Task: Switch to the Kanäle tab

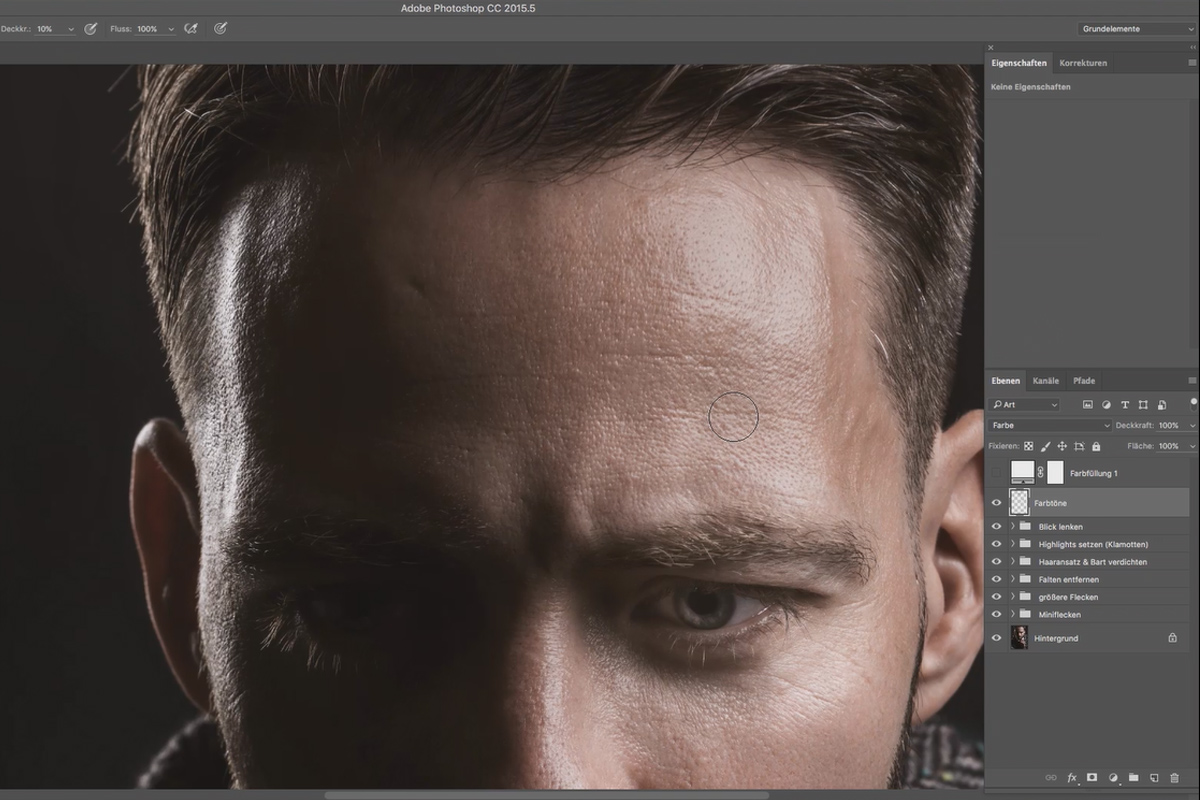Action: [1046, 381]
